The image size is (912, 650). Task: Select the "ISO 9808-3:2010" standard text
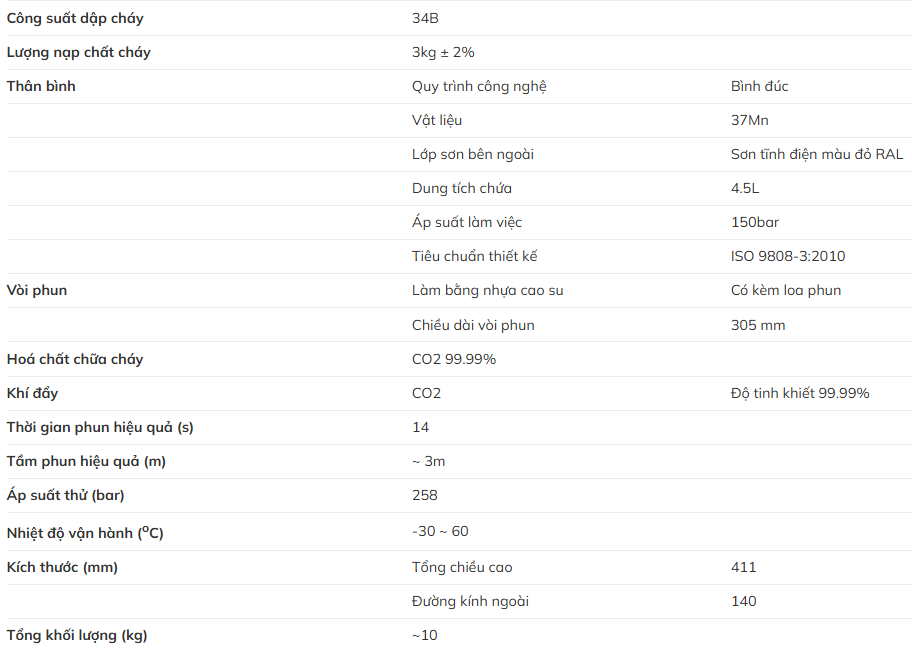point(787,256)
